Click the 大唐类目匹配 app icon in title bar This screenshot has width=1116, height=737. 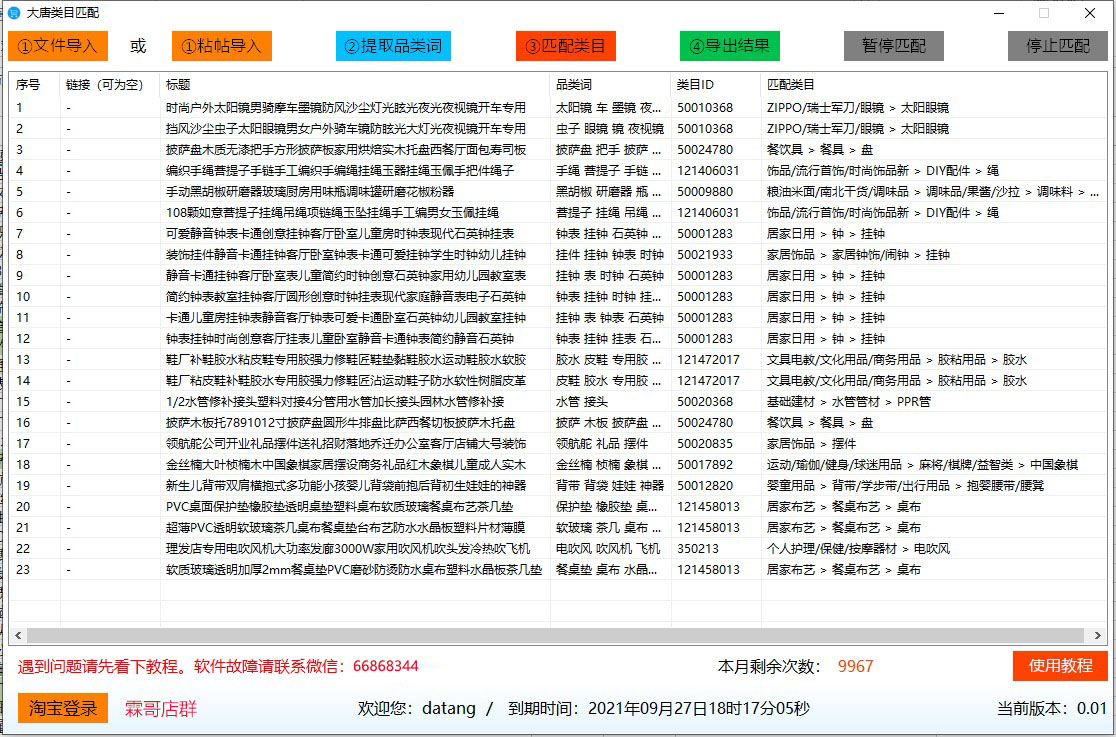click(x=11, y=14)
